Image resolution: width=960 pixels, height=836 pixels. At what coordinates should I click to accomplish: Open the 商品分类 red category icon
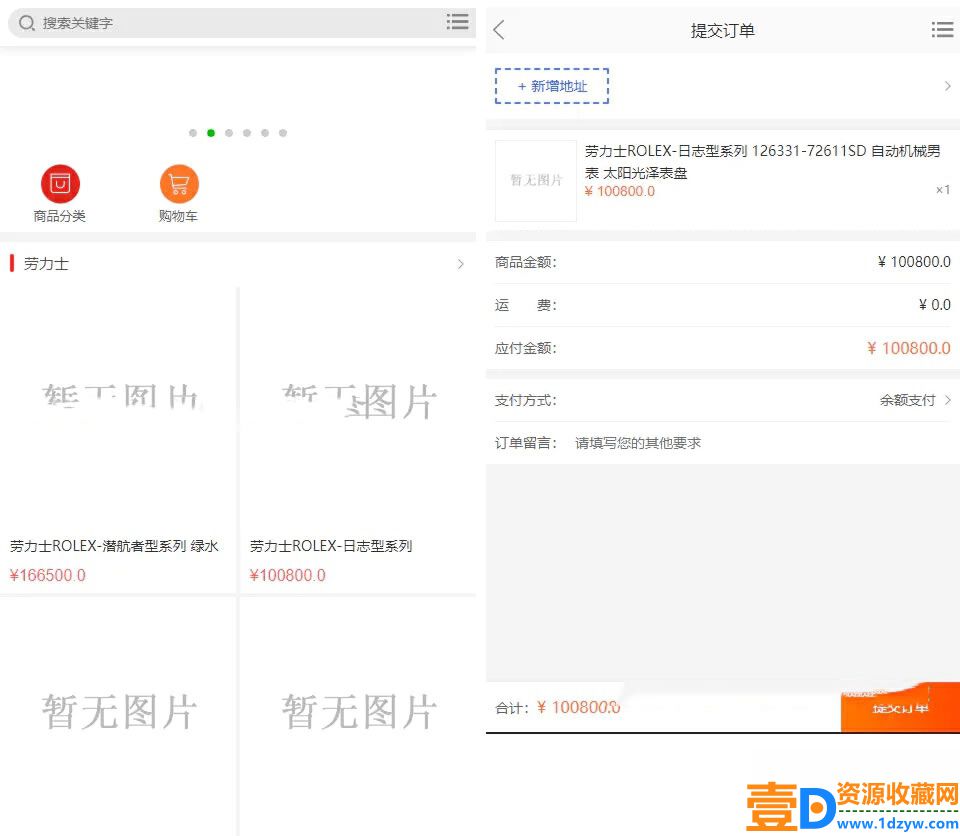point(60,183)
